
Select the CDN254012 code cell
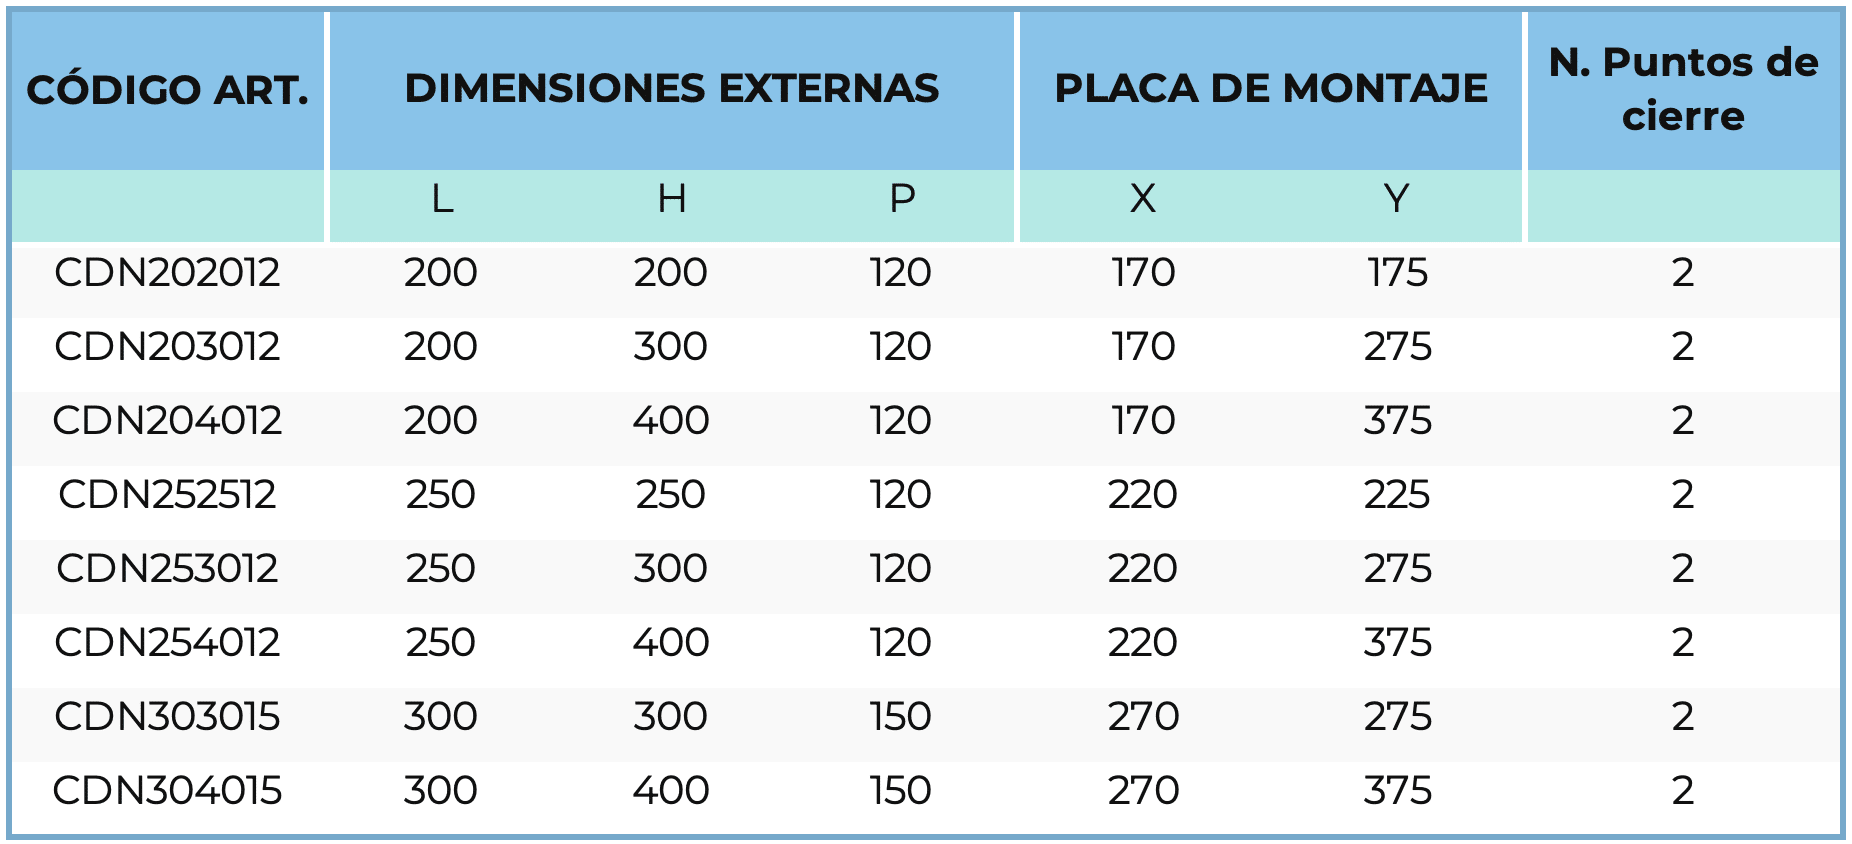pos(167,643)
